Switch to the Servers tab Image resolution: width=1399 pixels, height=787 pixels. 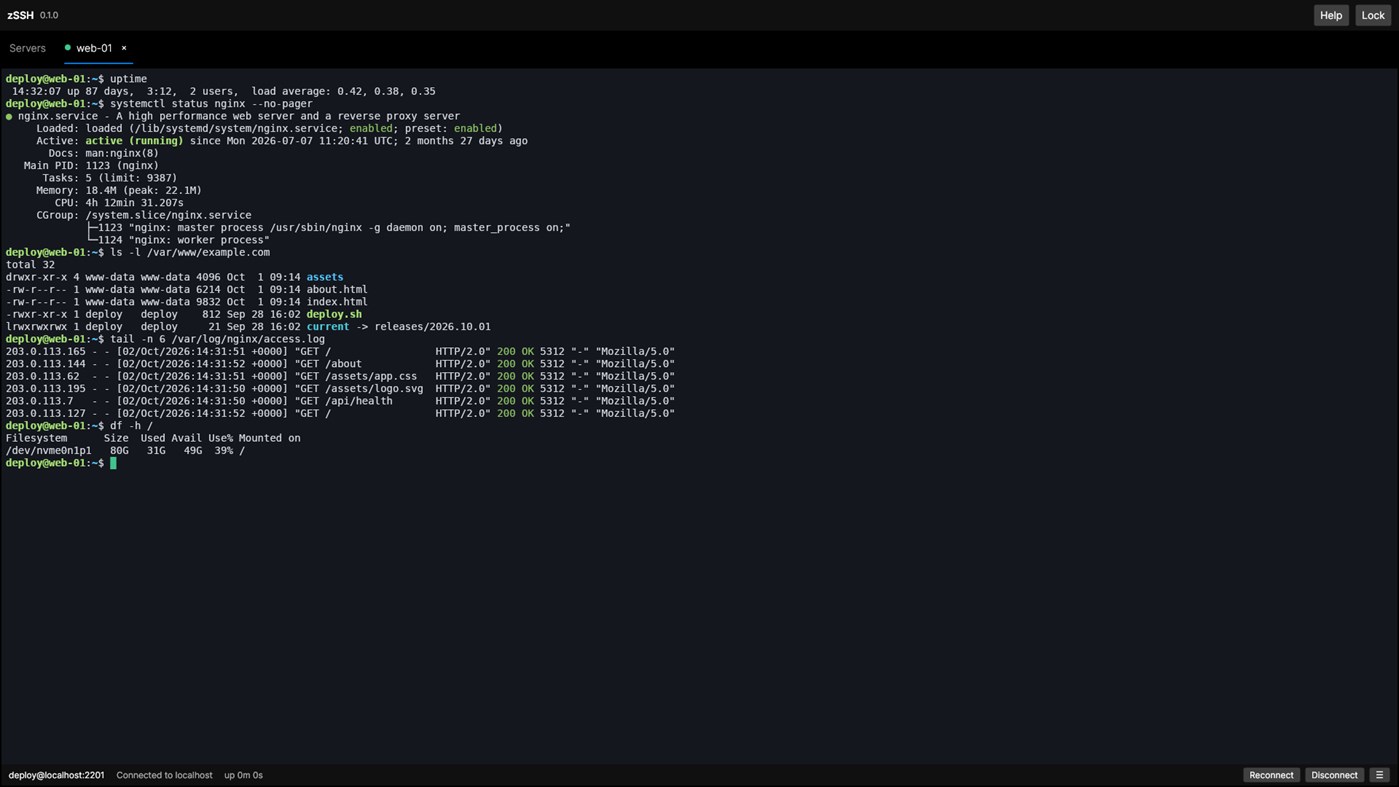(x=28, y=48)
